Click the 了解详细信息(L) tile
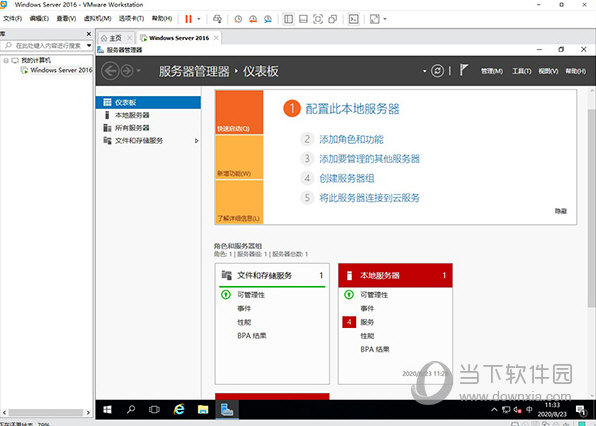The height and width of the screenshot is (426, 596). pos(239,202)
